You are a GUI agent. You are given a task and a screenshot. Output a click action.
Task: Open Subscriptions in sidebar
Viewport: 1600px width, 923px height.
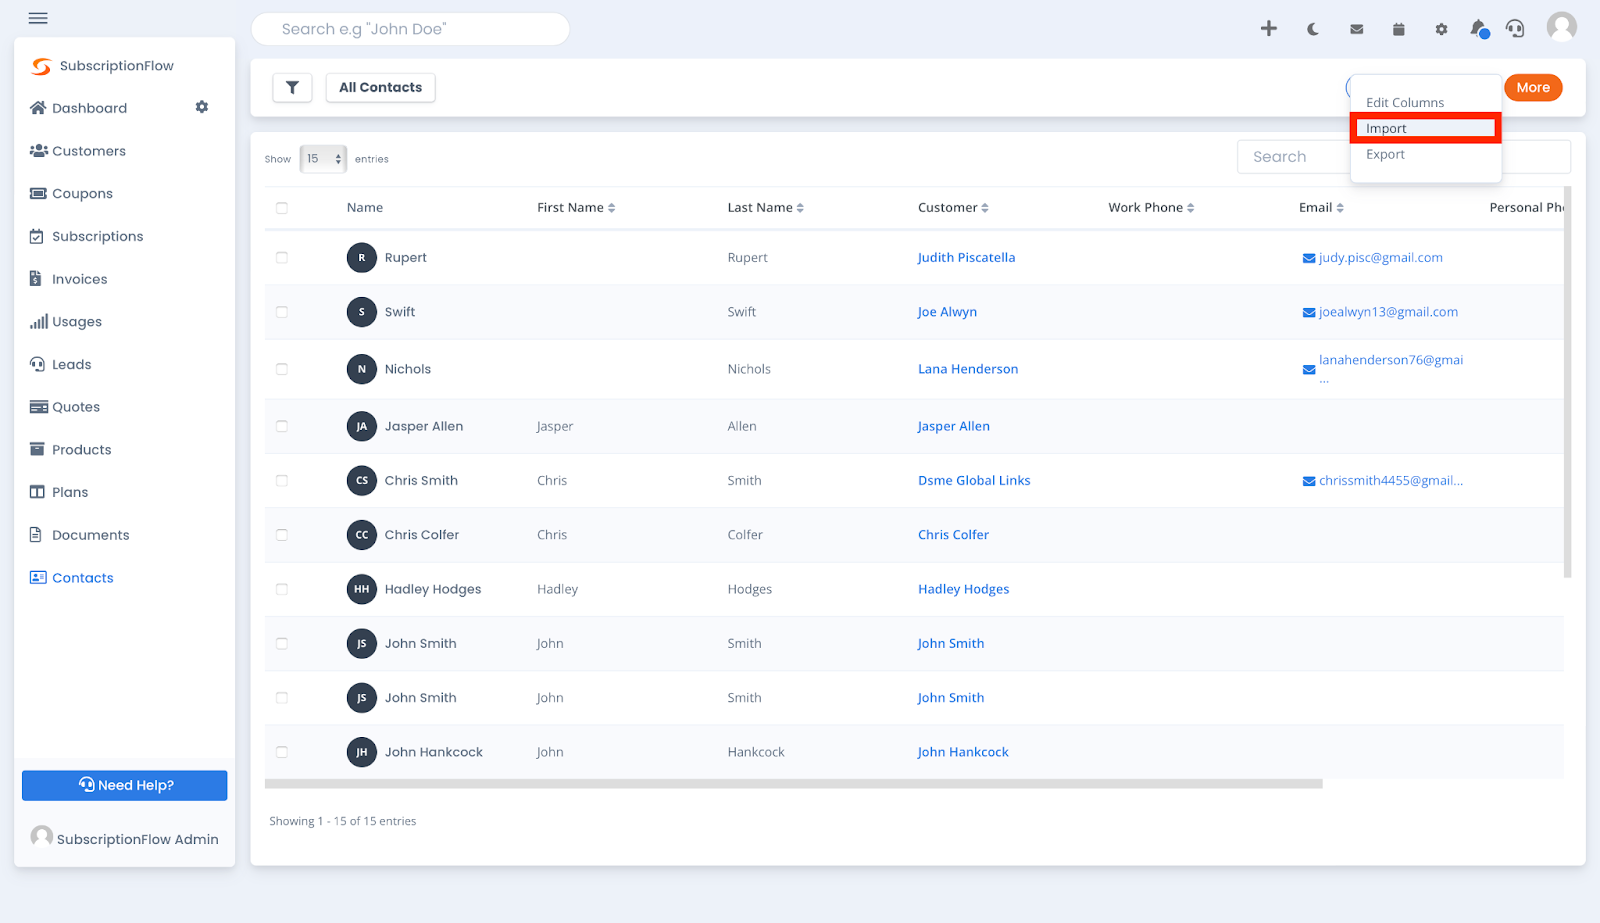[x=86, y=237]
